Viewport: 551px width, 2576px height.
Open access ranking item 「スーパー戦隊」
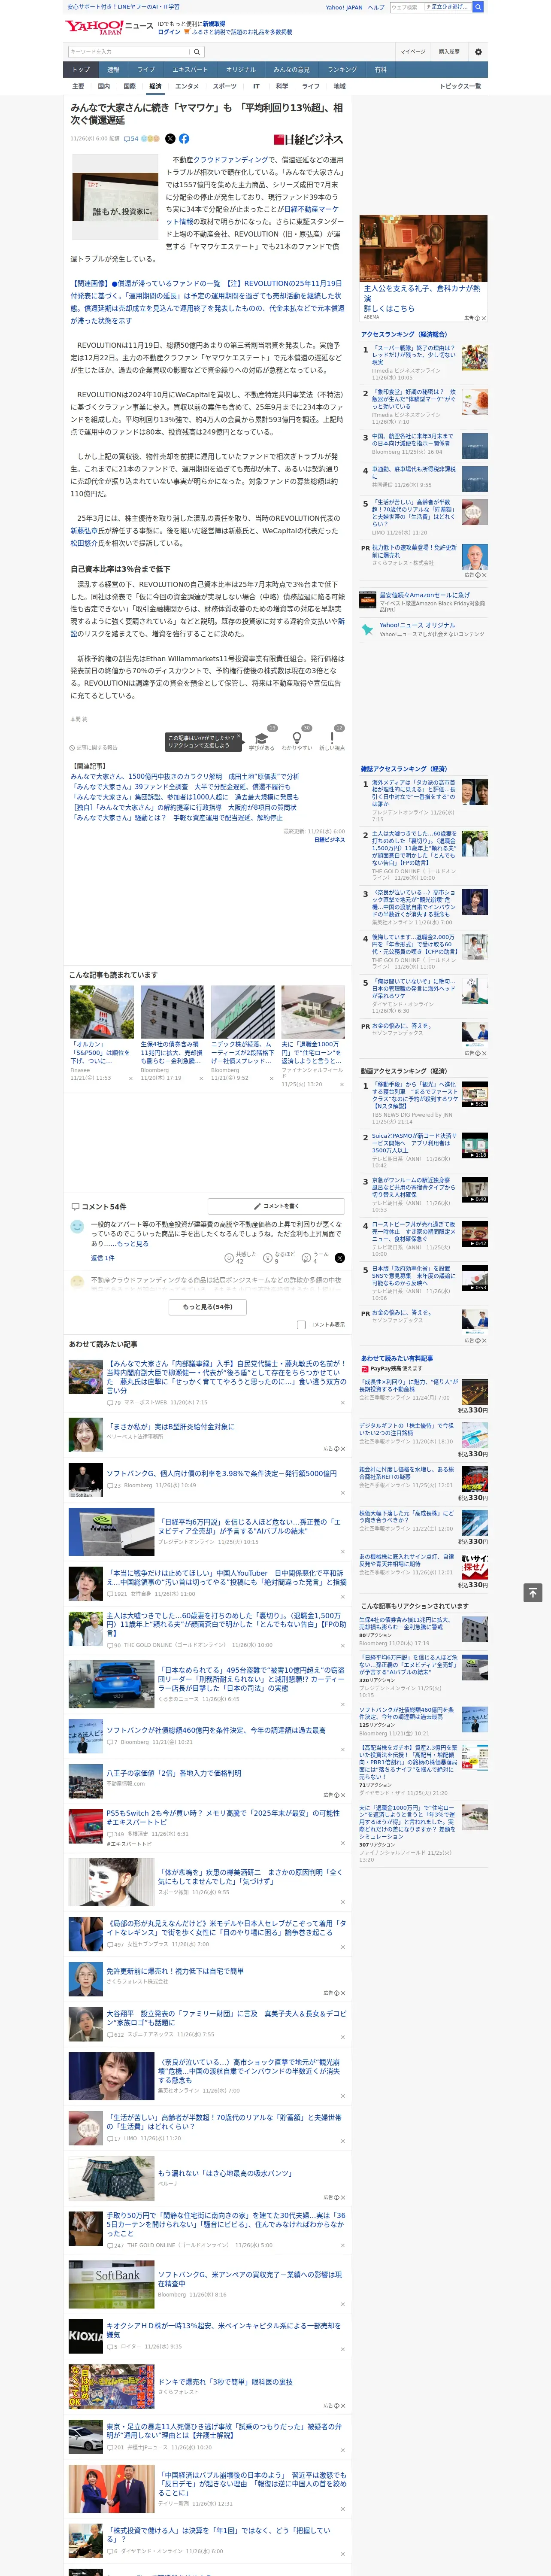[x=414, y=355]
